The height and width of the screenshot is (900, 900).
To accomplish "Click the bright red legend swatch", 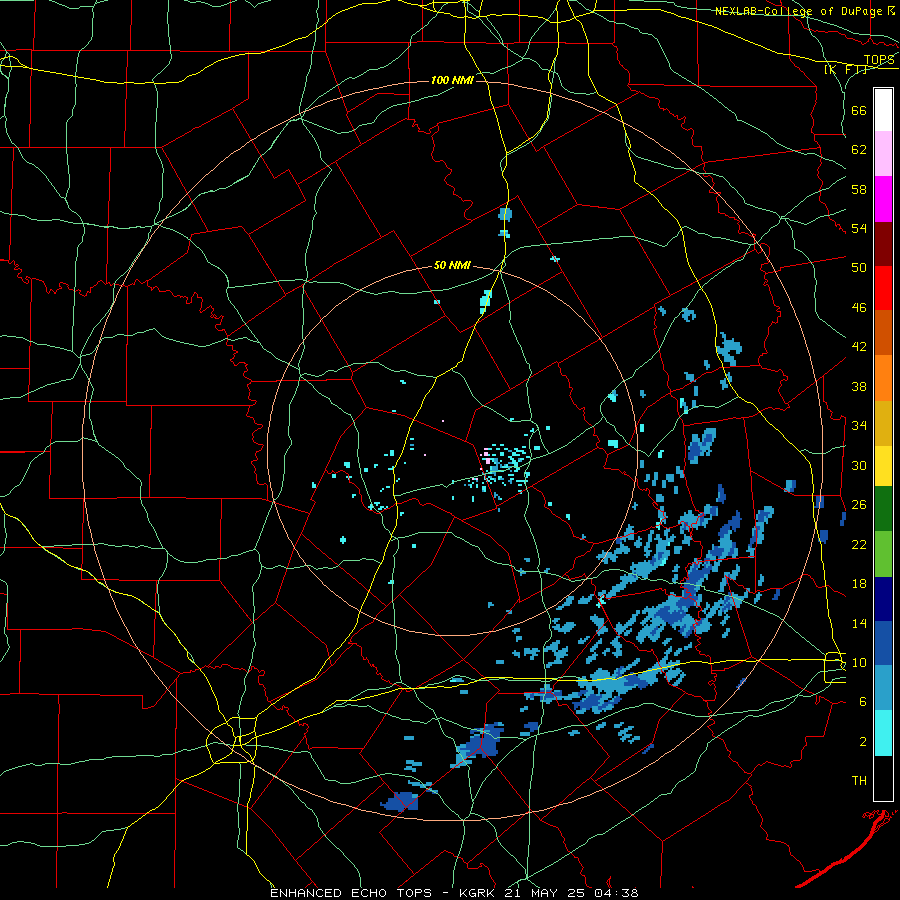I will (x=883, y=288).
